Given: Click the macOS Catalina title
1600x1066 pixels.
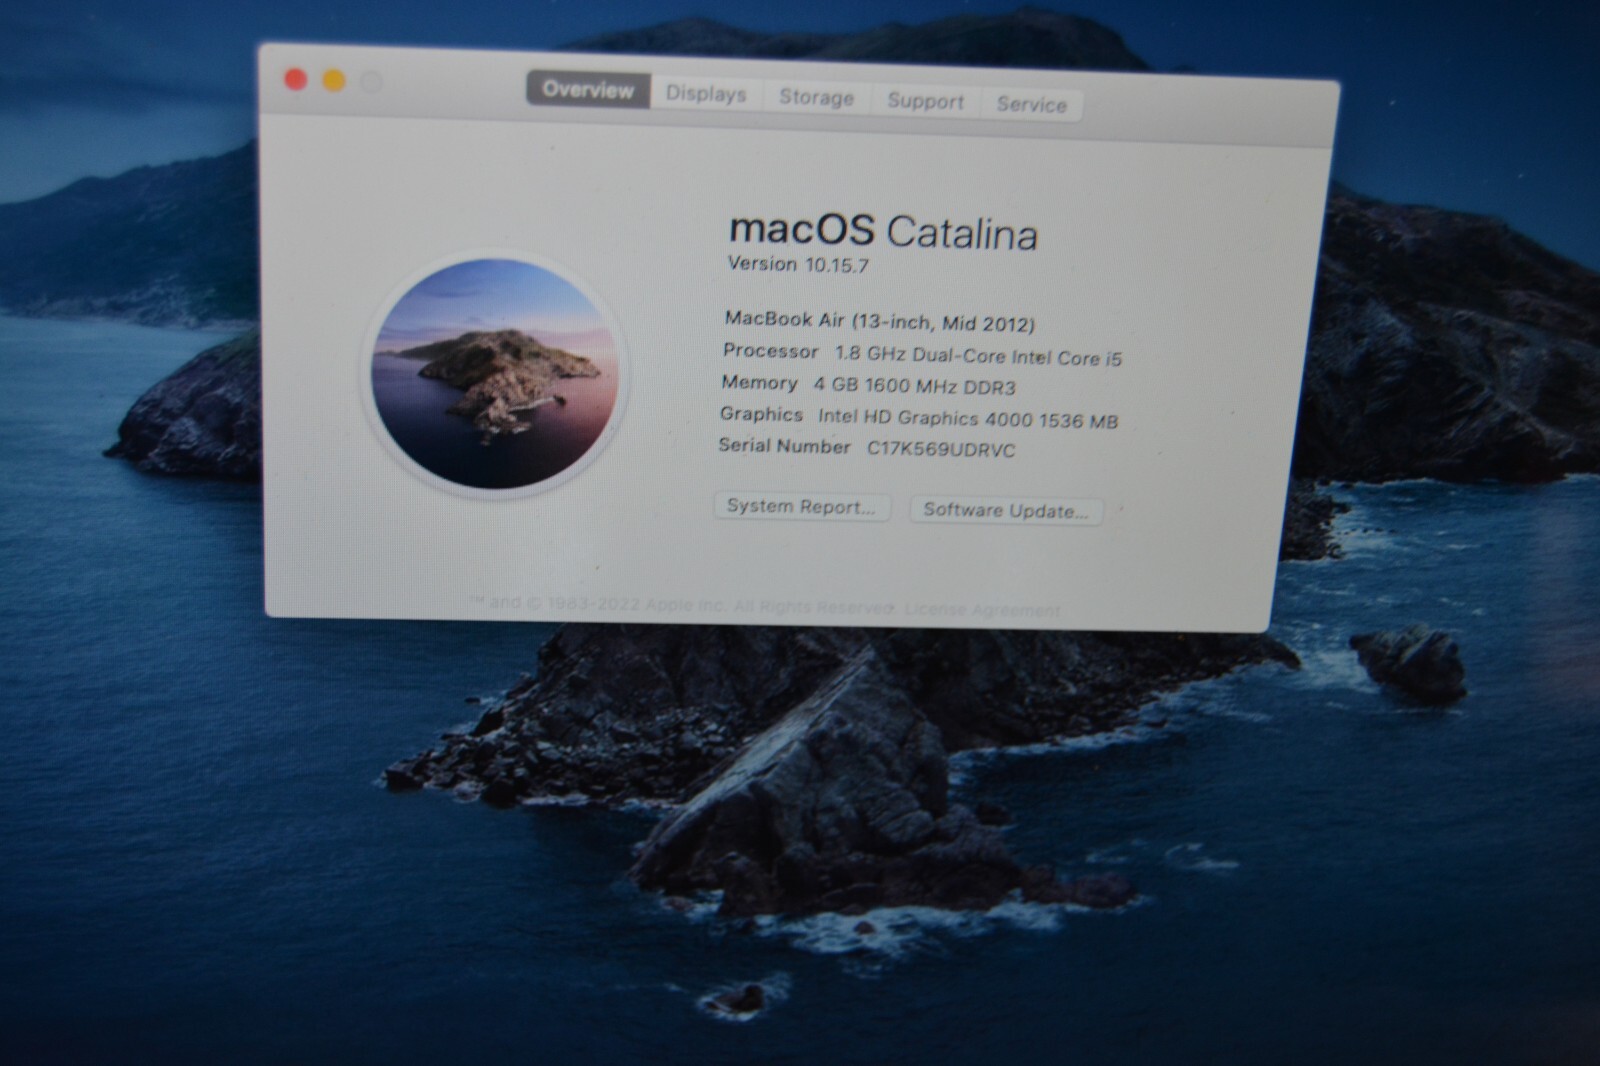Looking at the screenshot, I should click(x=883, y=230).
